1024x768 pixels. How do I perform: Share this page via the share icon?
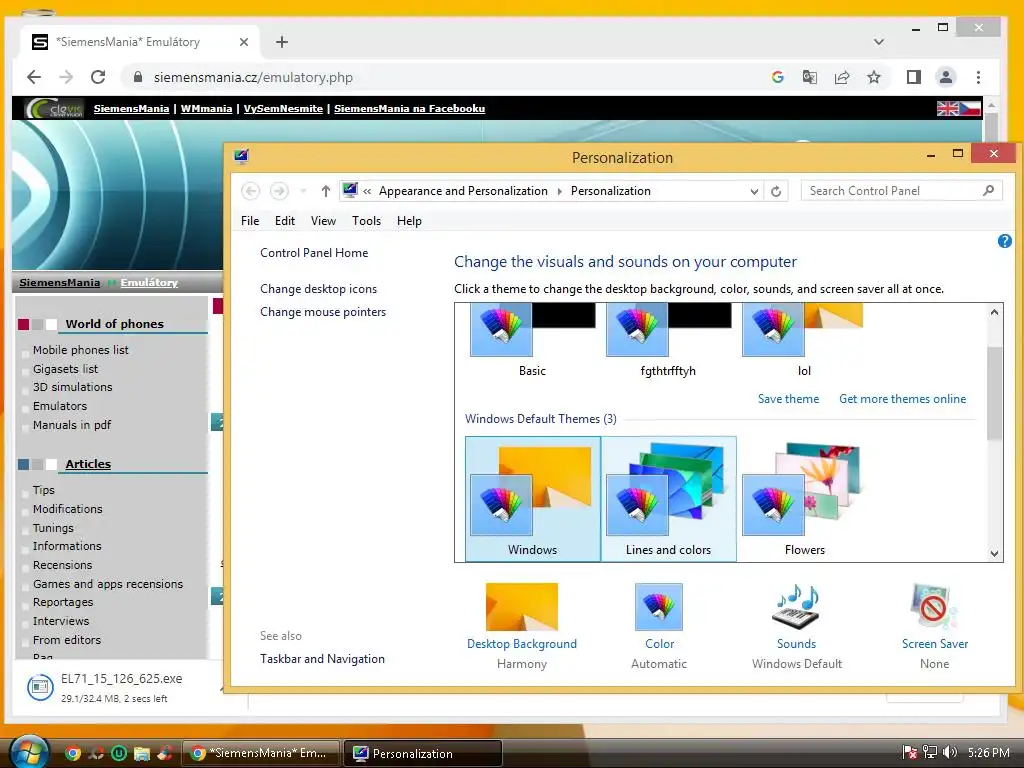click(x=842, y=77)
